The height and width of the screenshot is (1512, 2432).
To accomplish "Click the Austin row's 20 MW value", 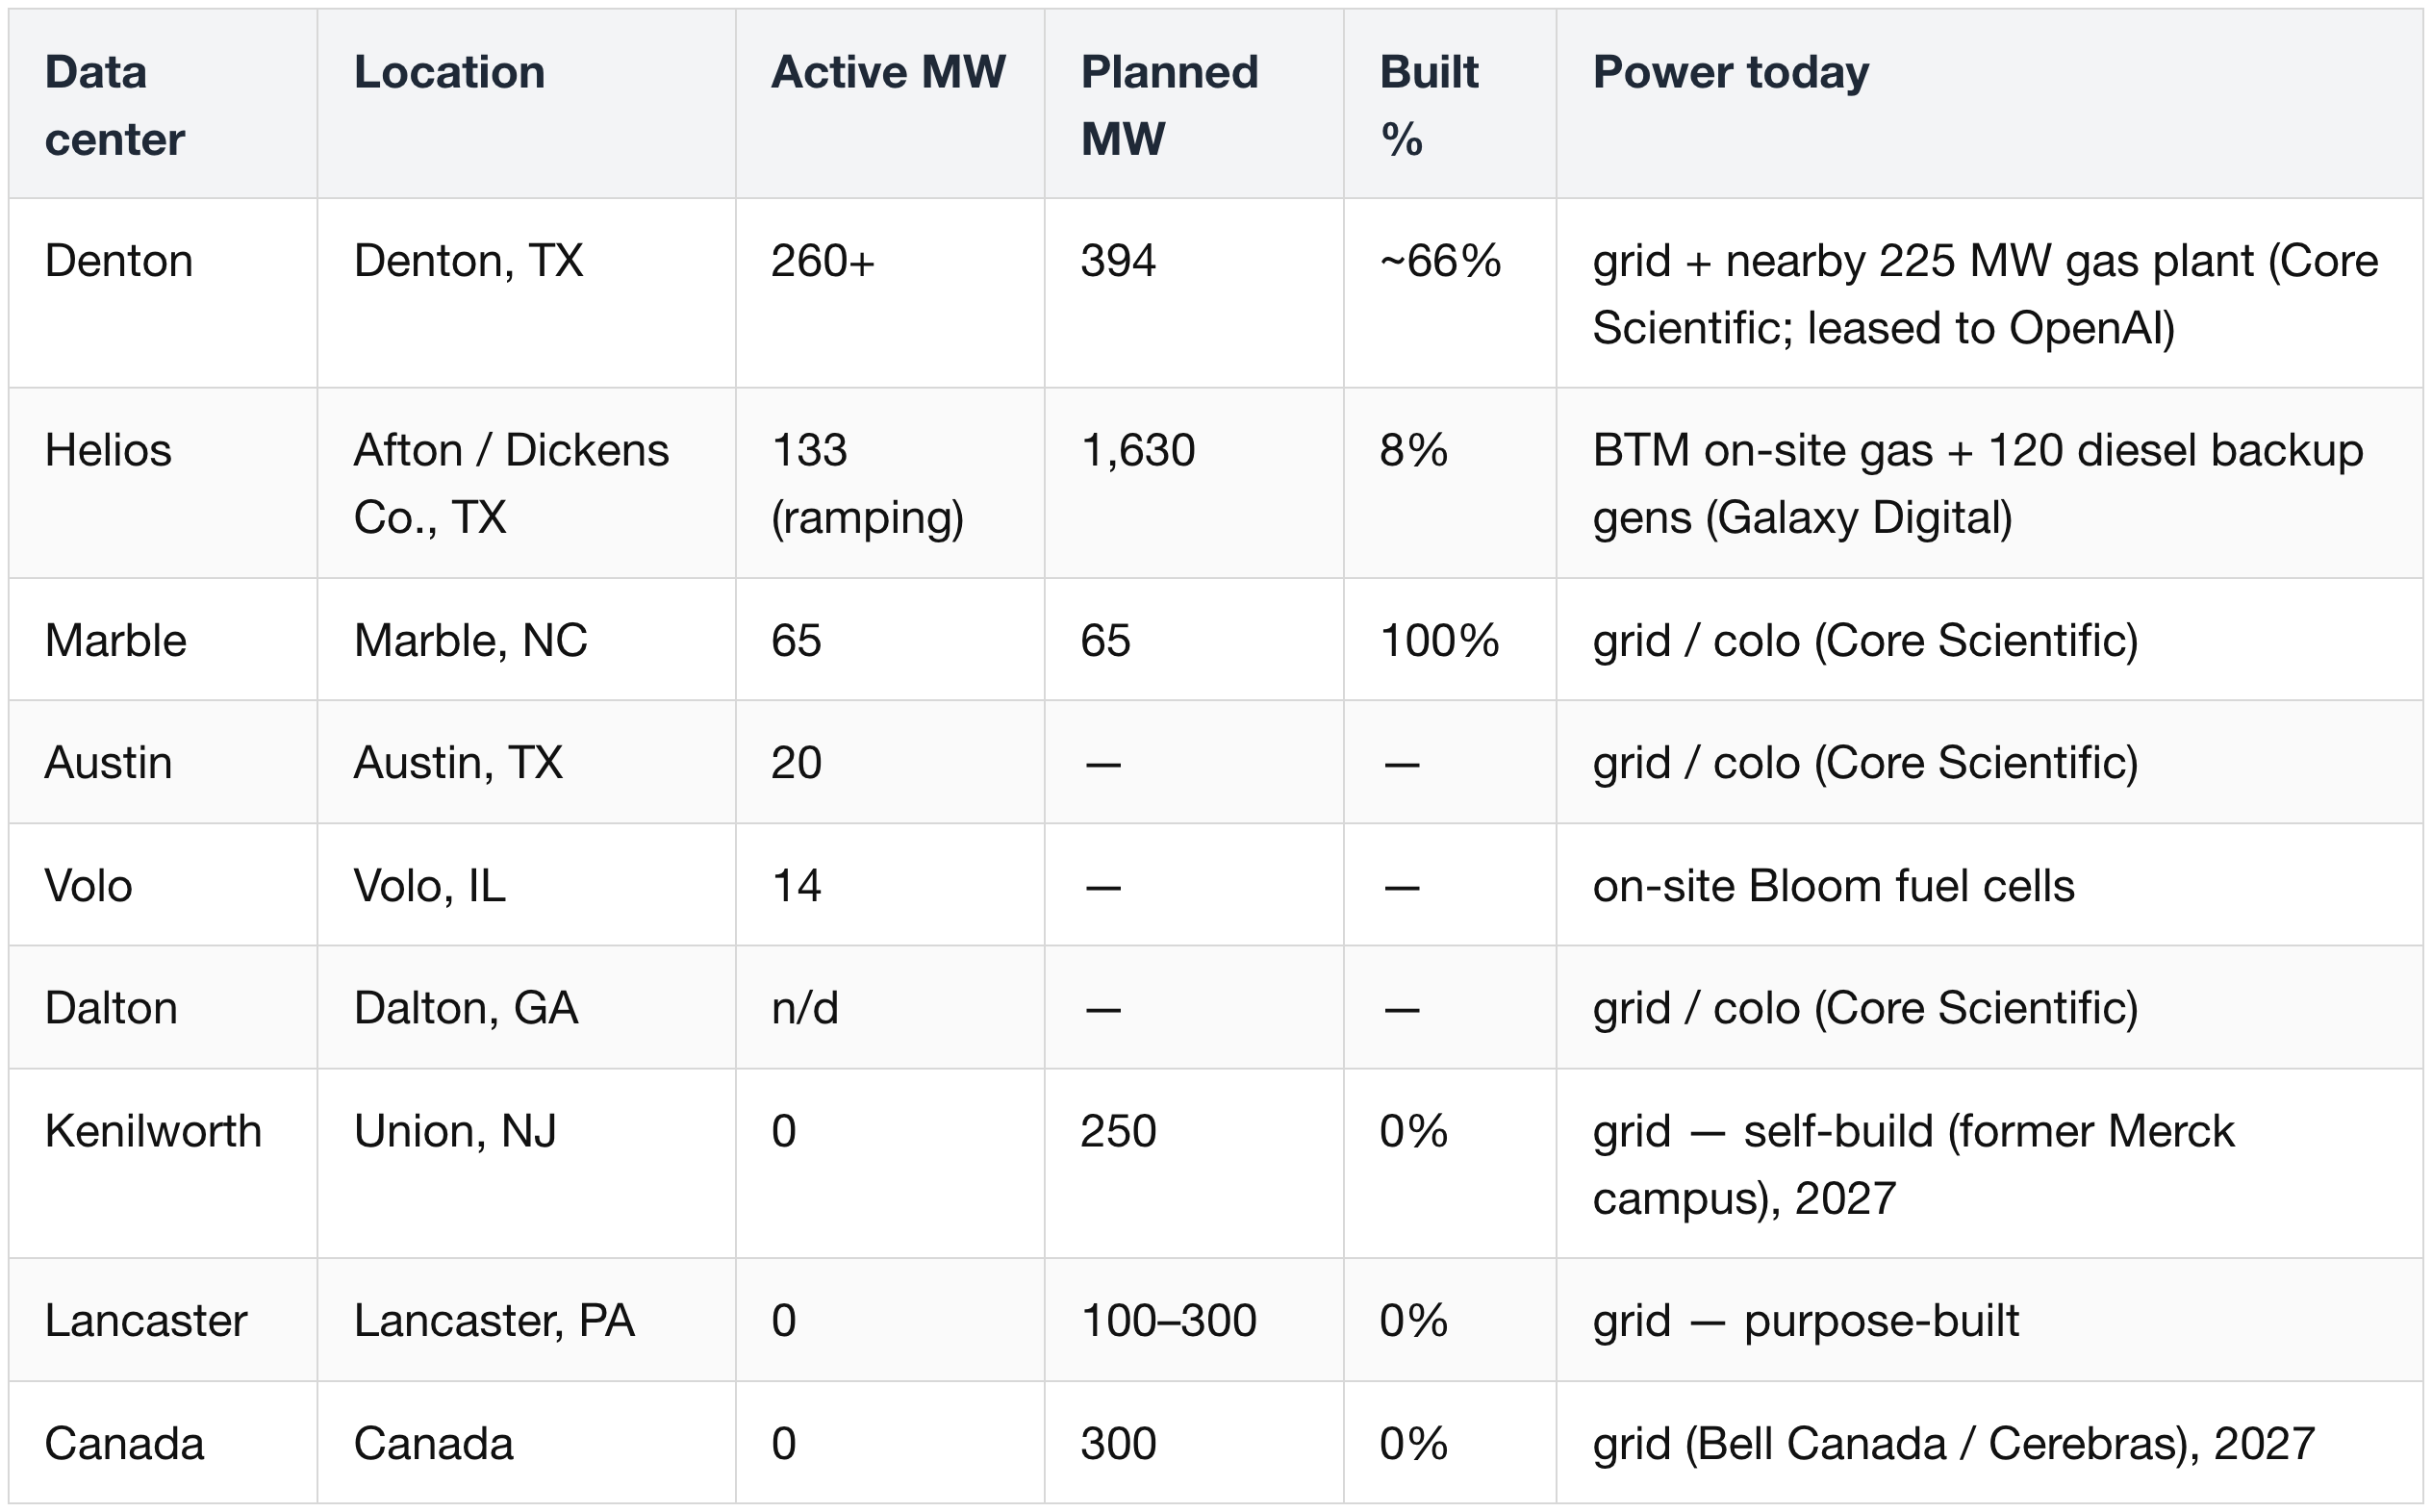I will [796, 763].
